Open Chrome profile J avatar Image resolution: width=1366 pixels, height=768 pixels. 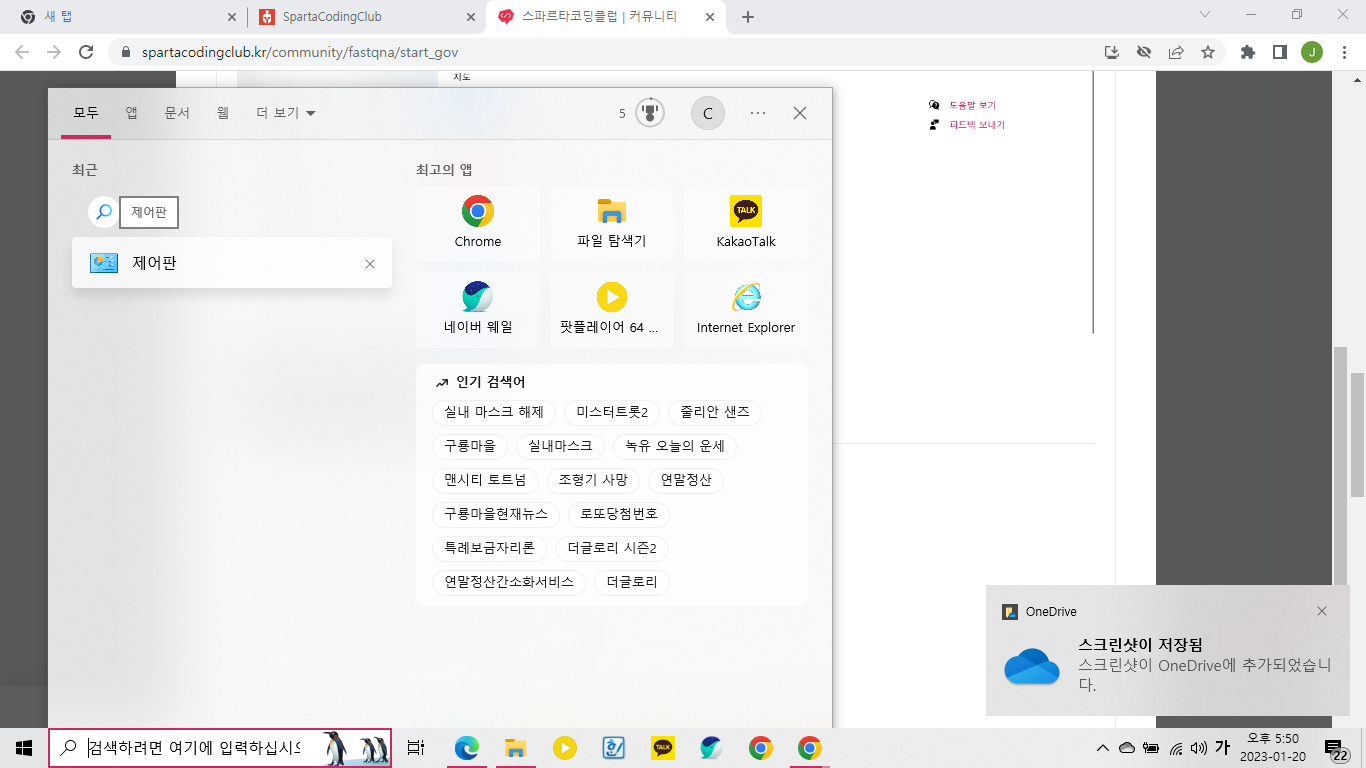tap(1311, 52)
